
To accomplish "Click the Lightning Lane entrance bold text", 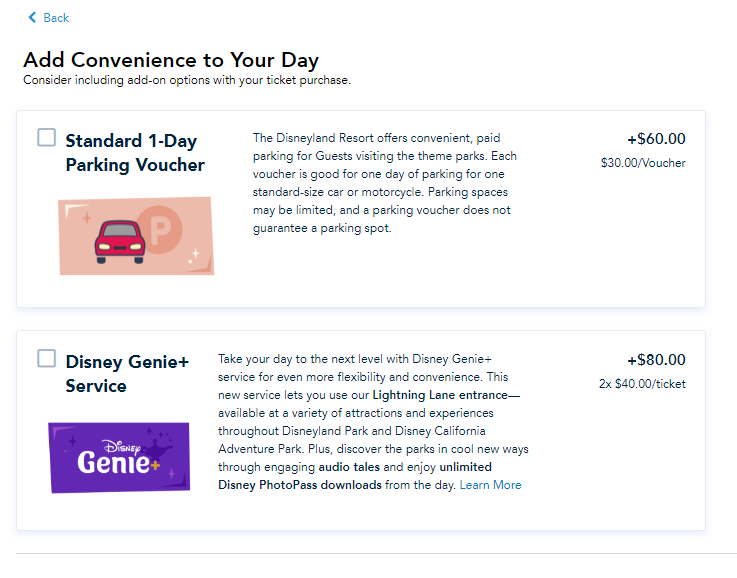I will click(446, 395).
